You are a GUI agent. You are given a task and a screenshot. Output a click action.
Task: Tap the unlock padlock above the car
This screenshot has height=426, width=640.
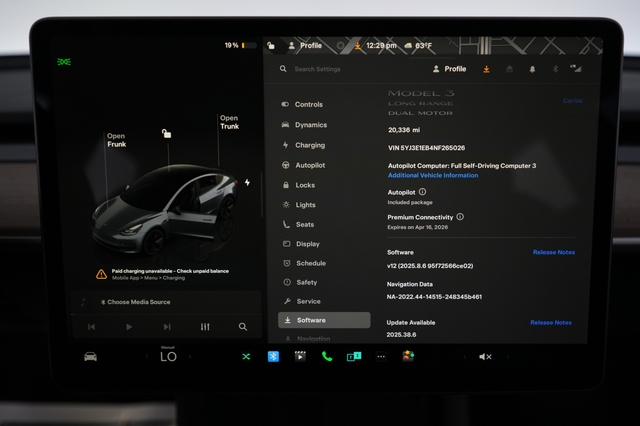click(166, 133)
